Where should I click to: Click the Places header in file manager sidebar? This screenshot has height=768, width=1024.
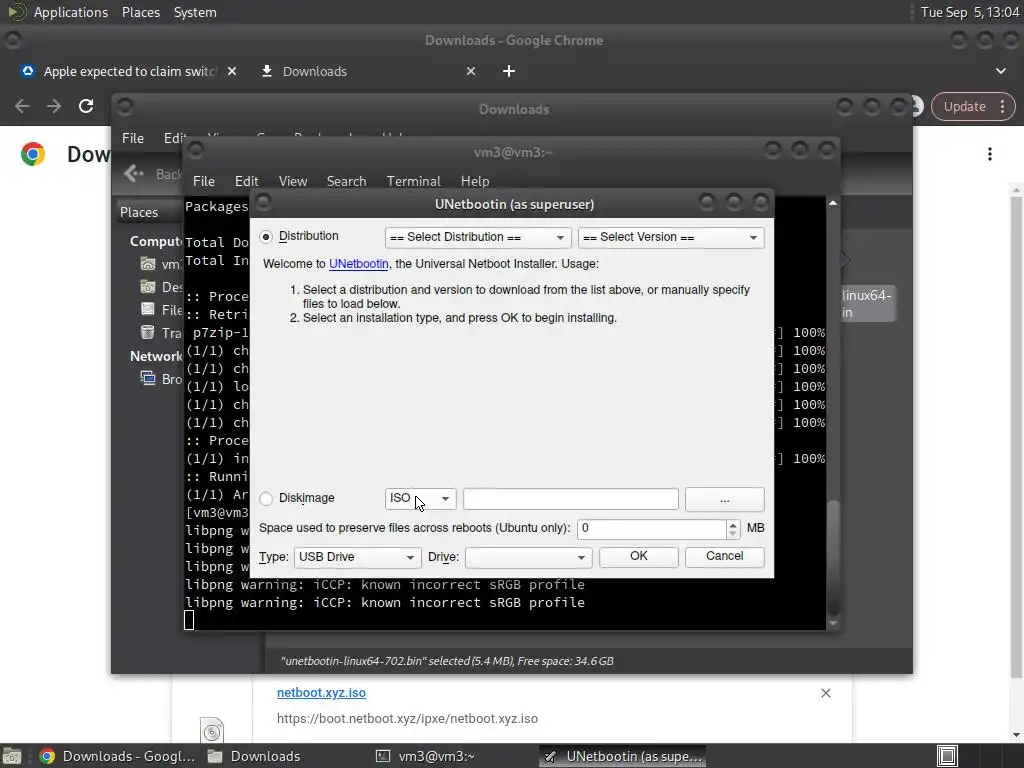pos(139,212)
